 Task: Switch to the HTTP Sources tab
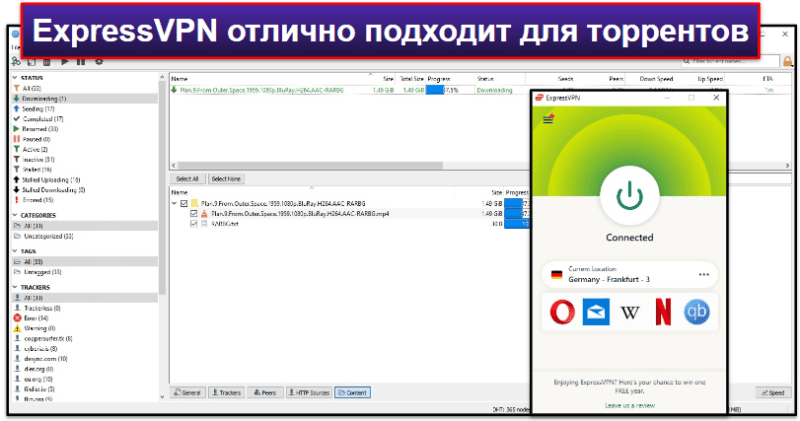coord(309,392)
